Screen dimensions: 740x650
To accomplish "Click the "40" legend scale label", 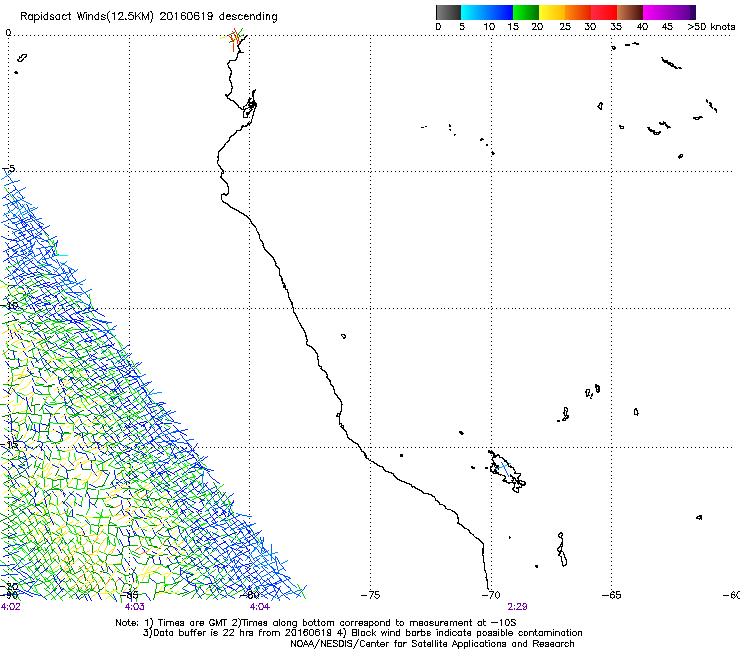I will coord(642,27).
